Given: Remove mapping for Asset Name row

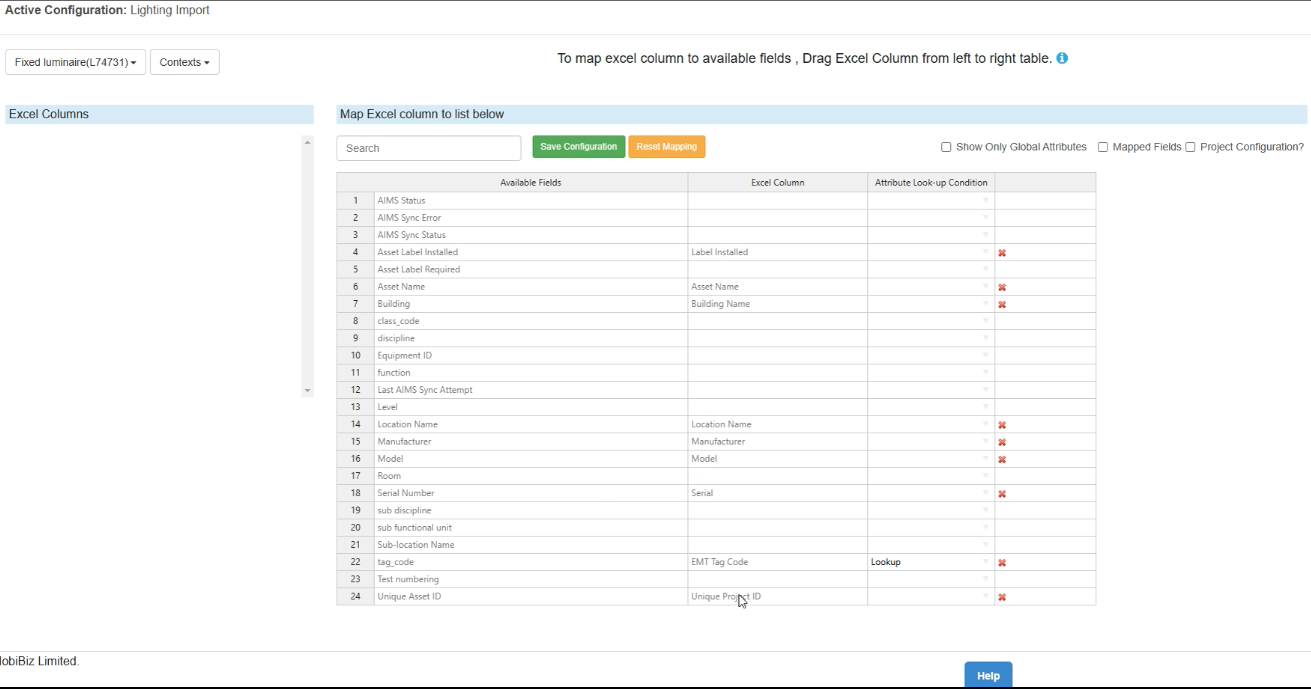Looking at the screenshot, I should [1002, 287].
